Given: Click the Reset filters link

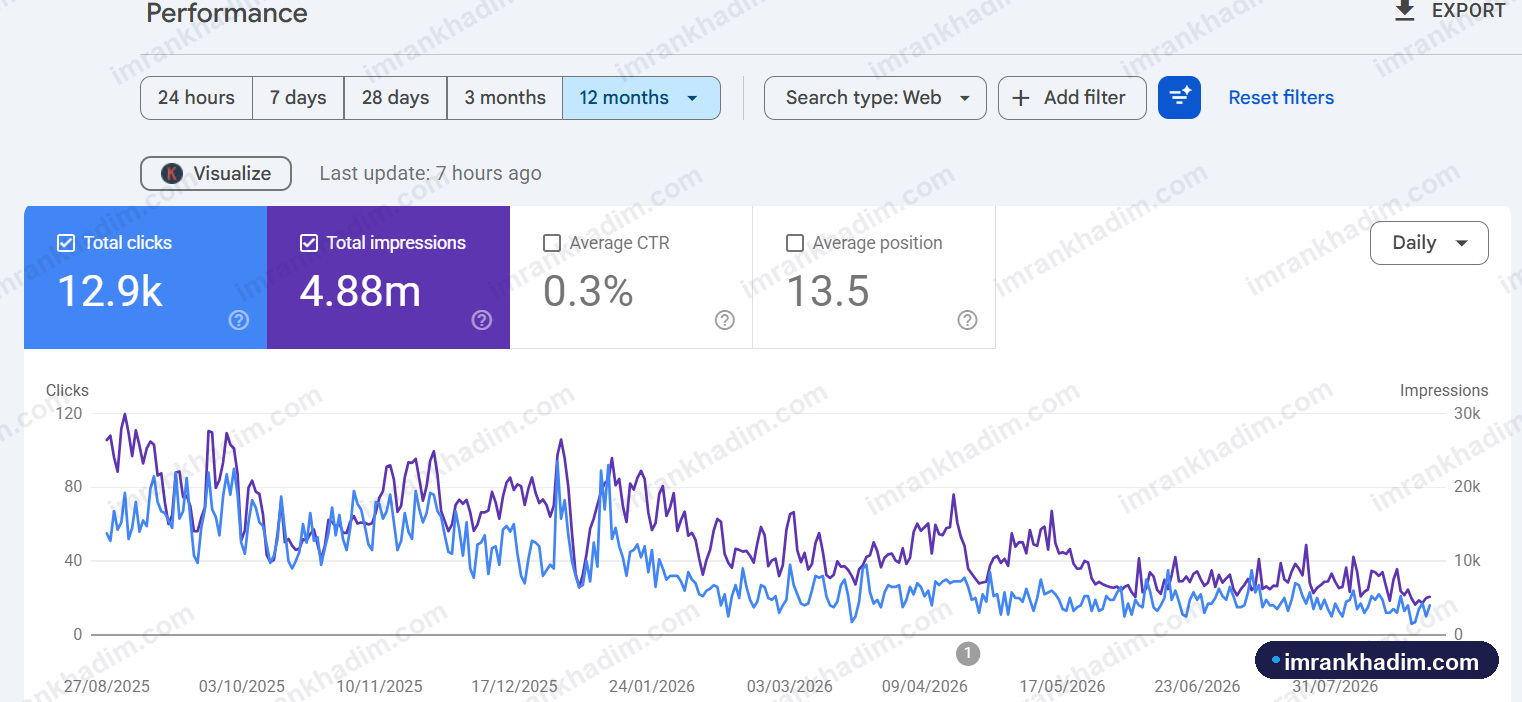Looking at the screenshot, I should point(1281,97).
